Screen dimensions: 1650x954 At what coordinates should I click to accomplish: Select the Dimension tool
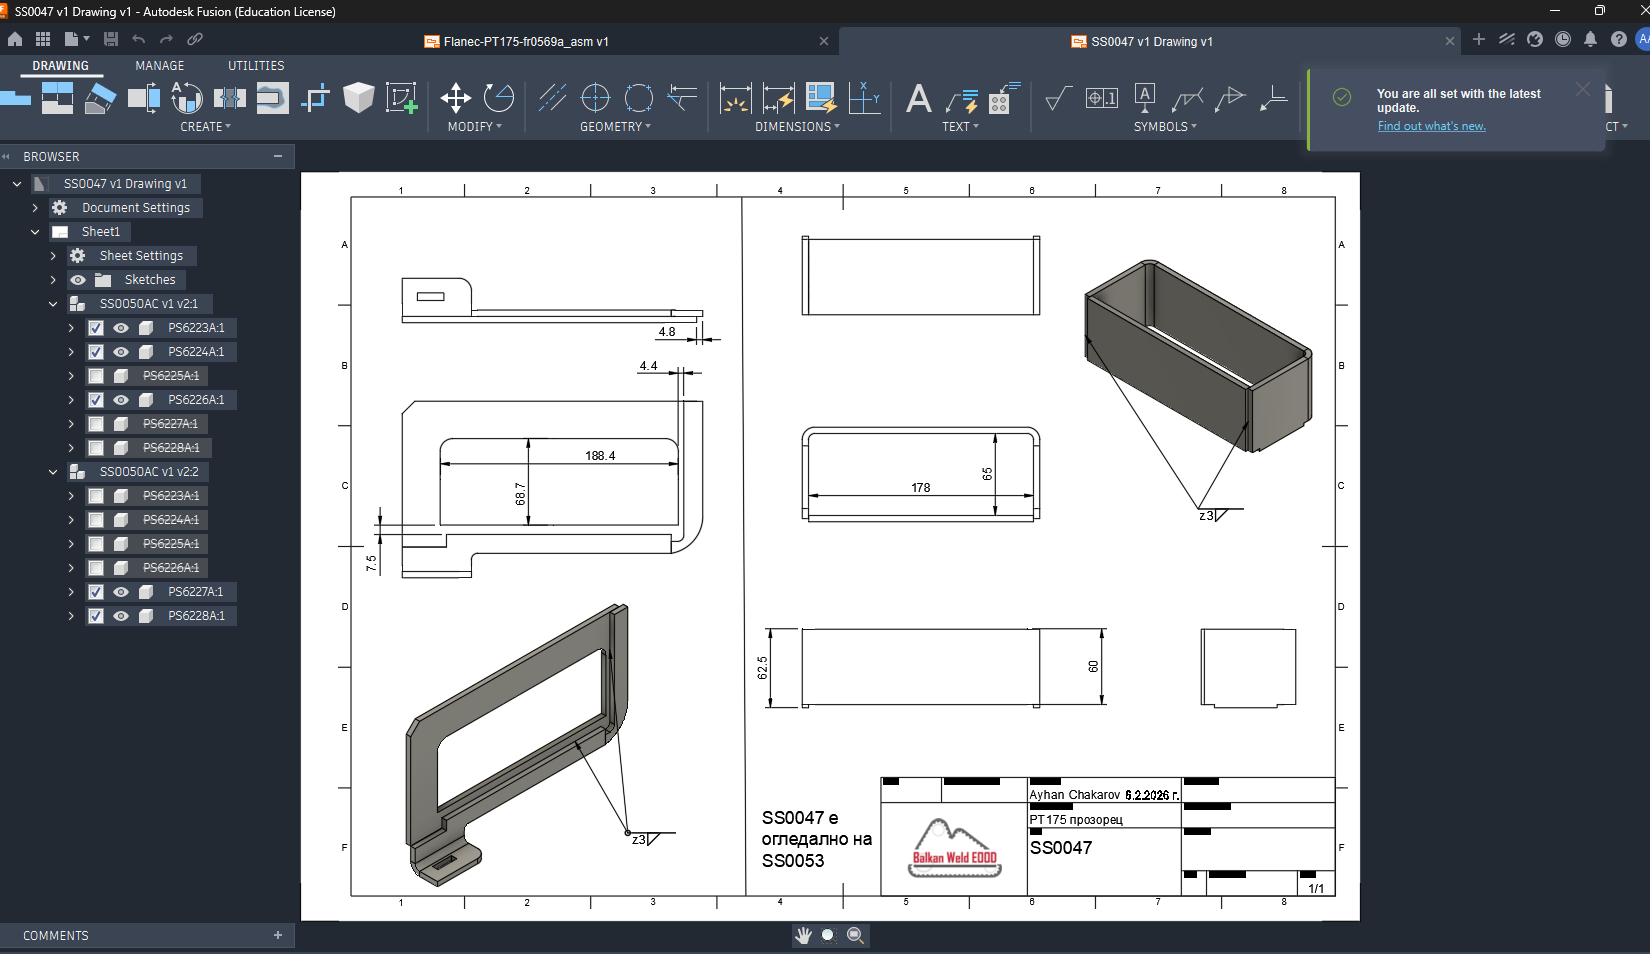click(735, 98)
